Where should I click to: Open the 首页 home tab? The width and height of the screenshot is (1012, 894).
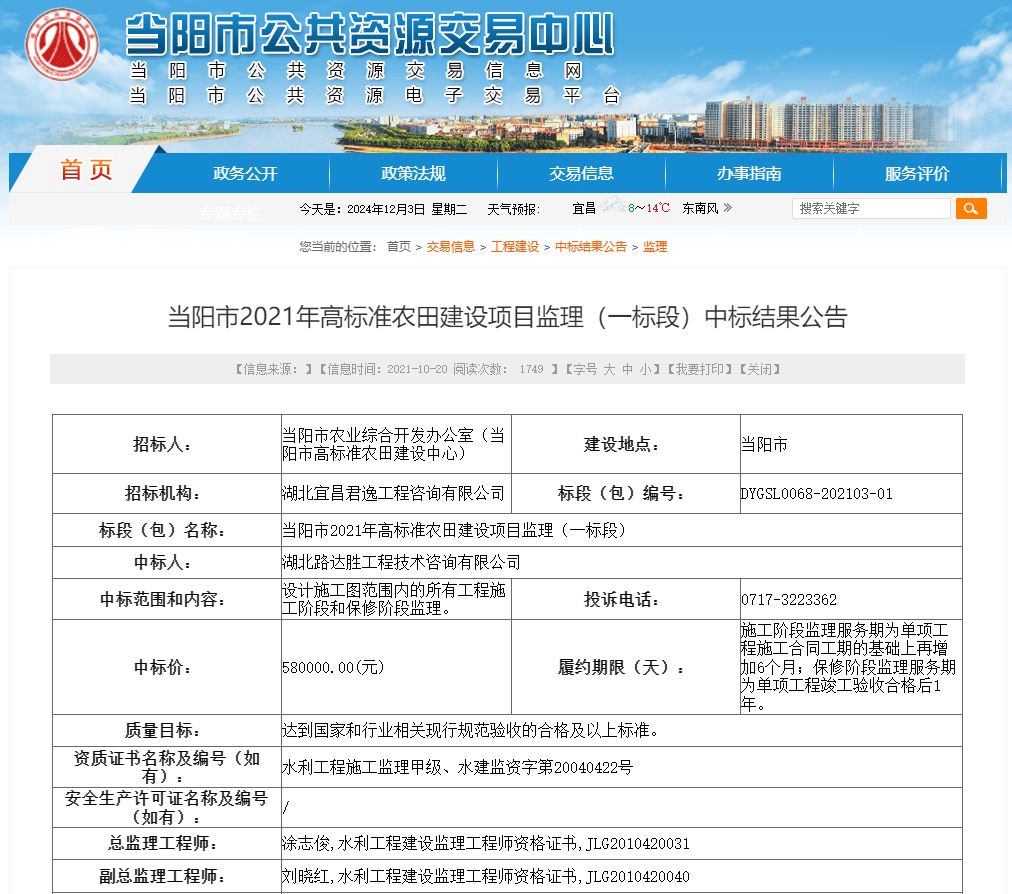coord(87,171)
